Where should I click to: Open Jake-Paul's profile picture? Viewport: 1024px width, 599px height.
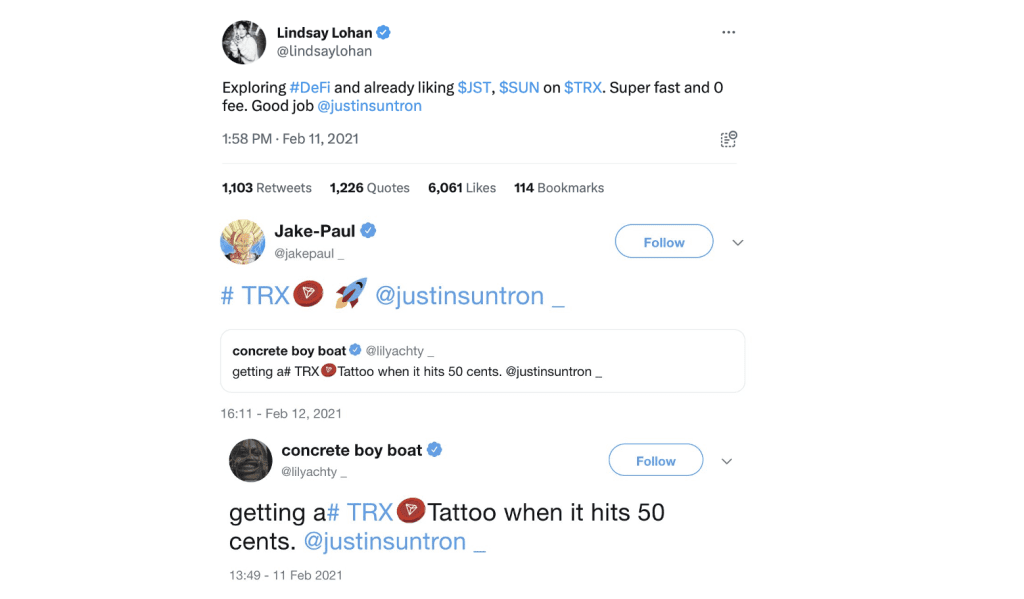pyautogui.click(x=242, y=242)
